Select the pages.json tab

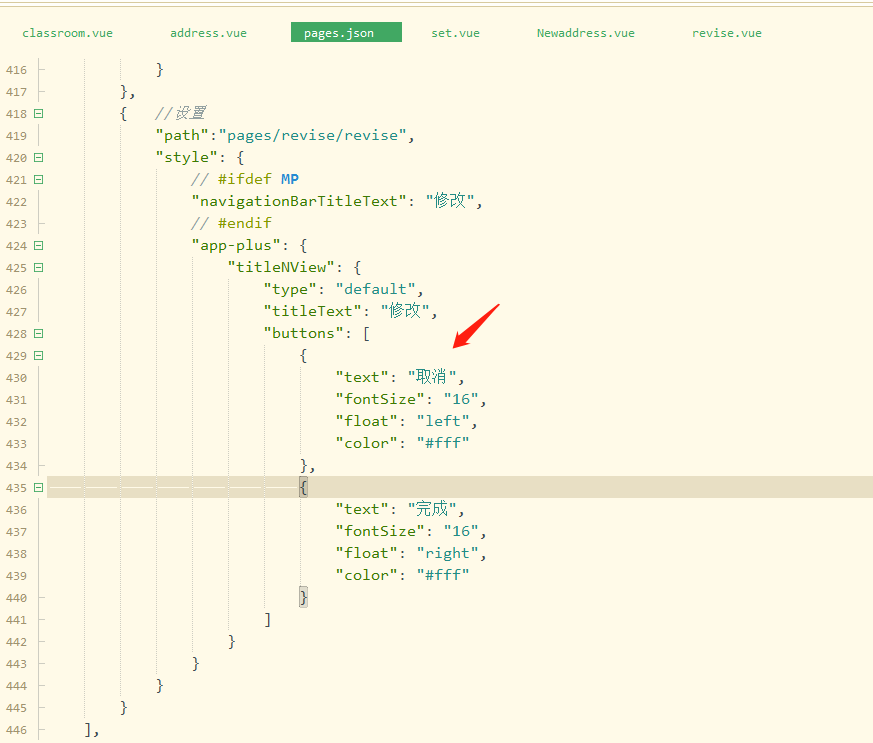[x=346, y=32]
